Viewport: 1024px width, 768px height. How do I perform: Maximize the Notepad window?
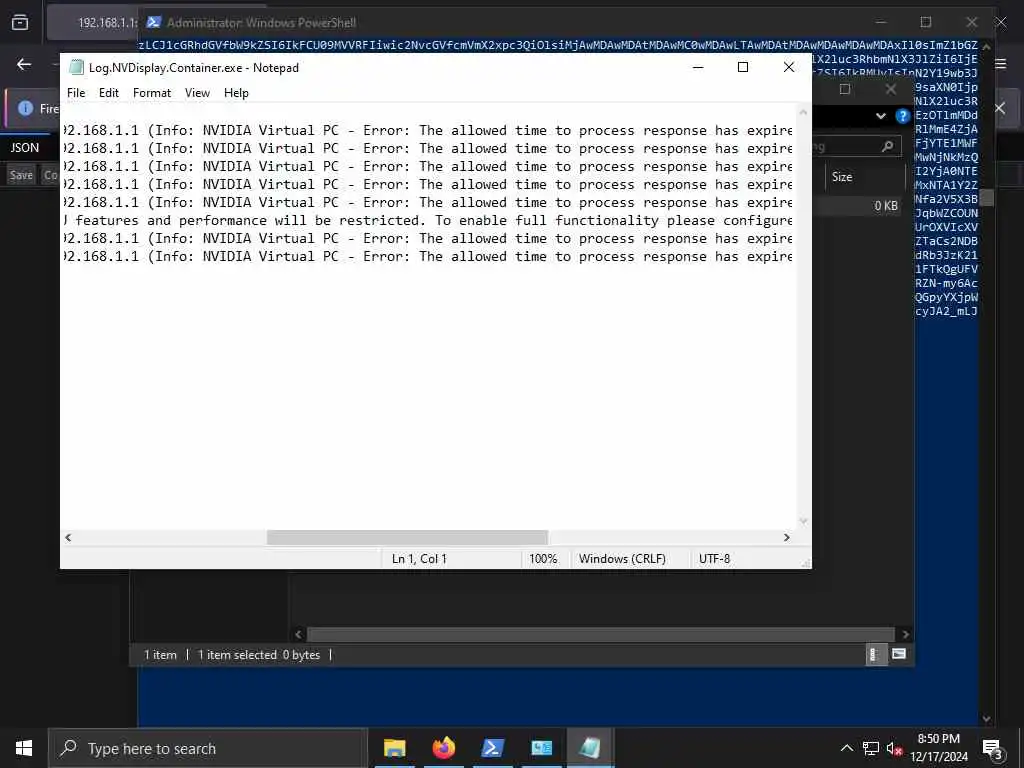pyautogui.click(x=743, y=67)
